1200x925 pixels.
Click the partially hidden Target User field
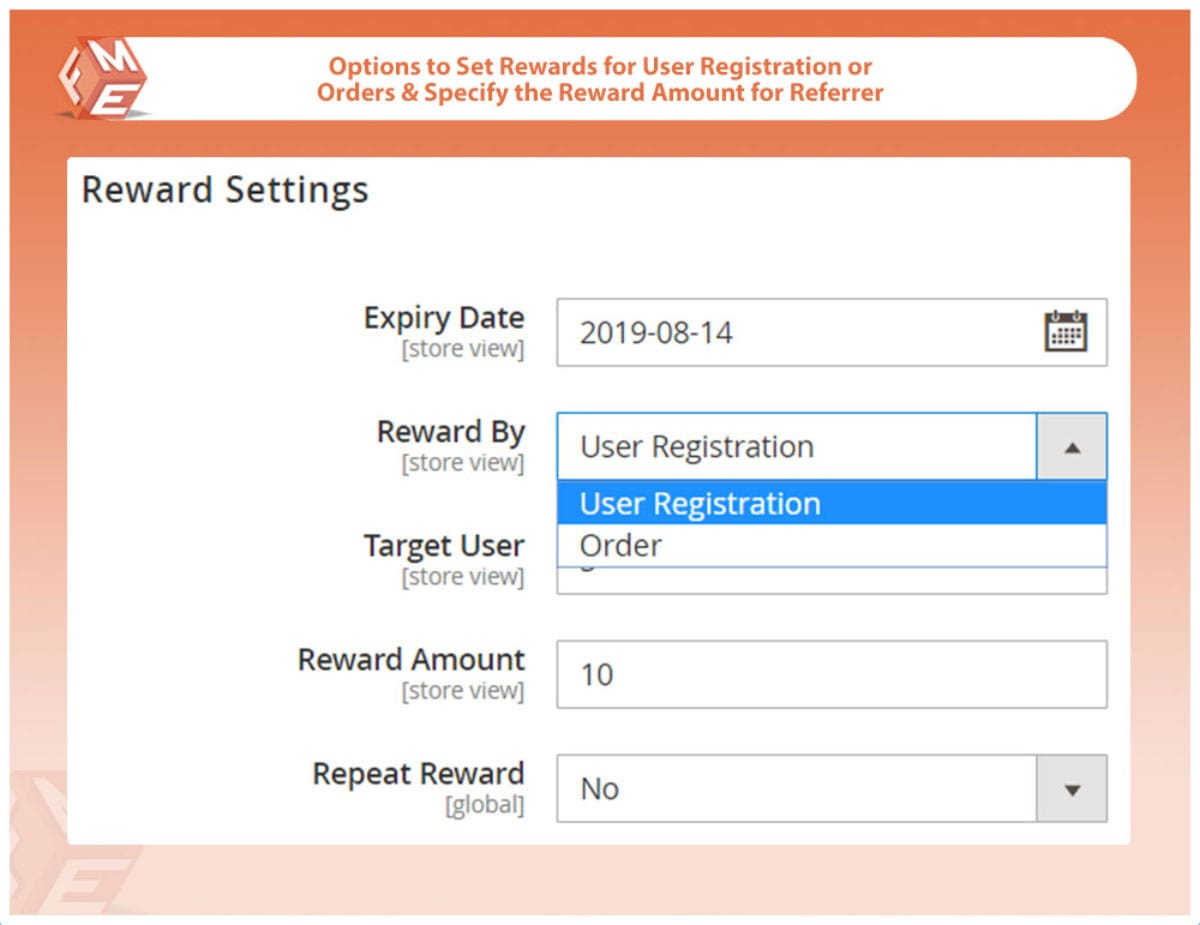point(831,580)
